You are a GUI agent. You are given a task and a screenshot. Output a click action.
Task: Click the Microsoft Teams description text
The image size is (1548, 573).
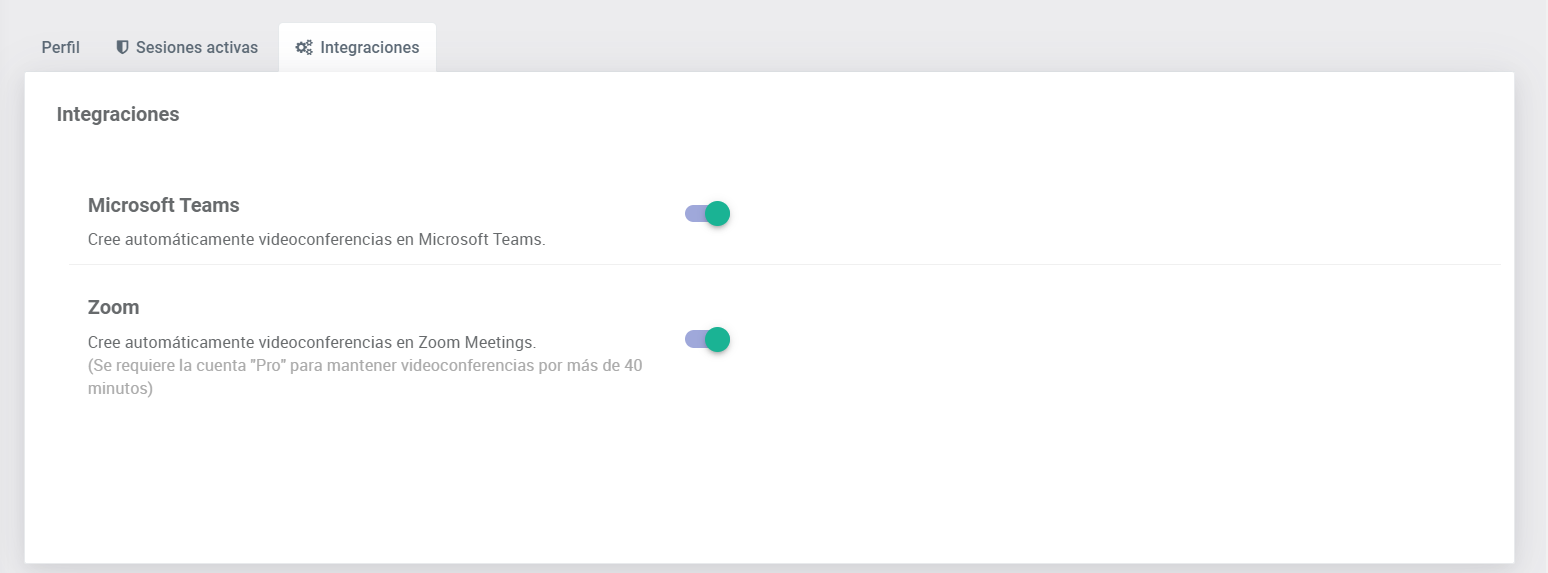click(x=316, y=240)
